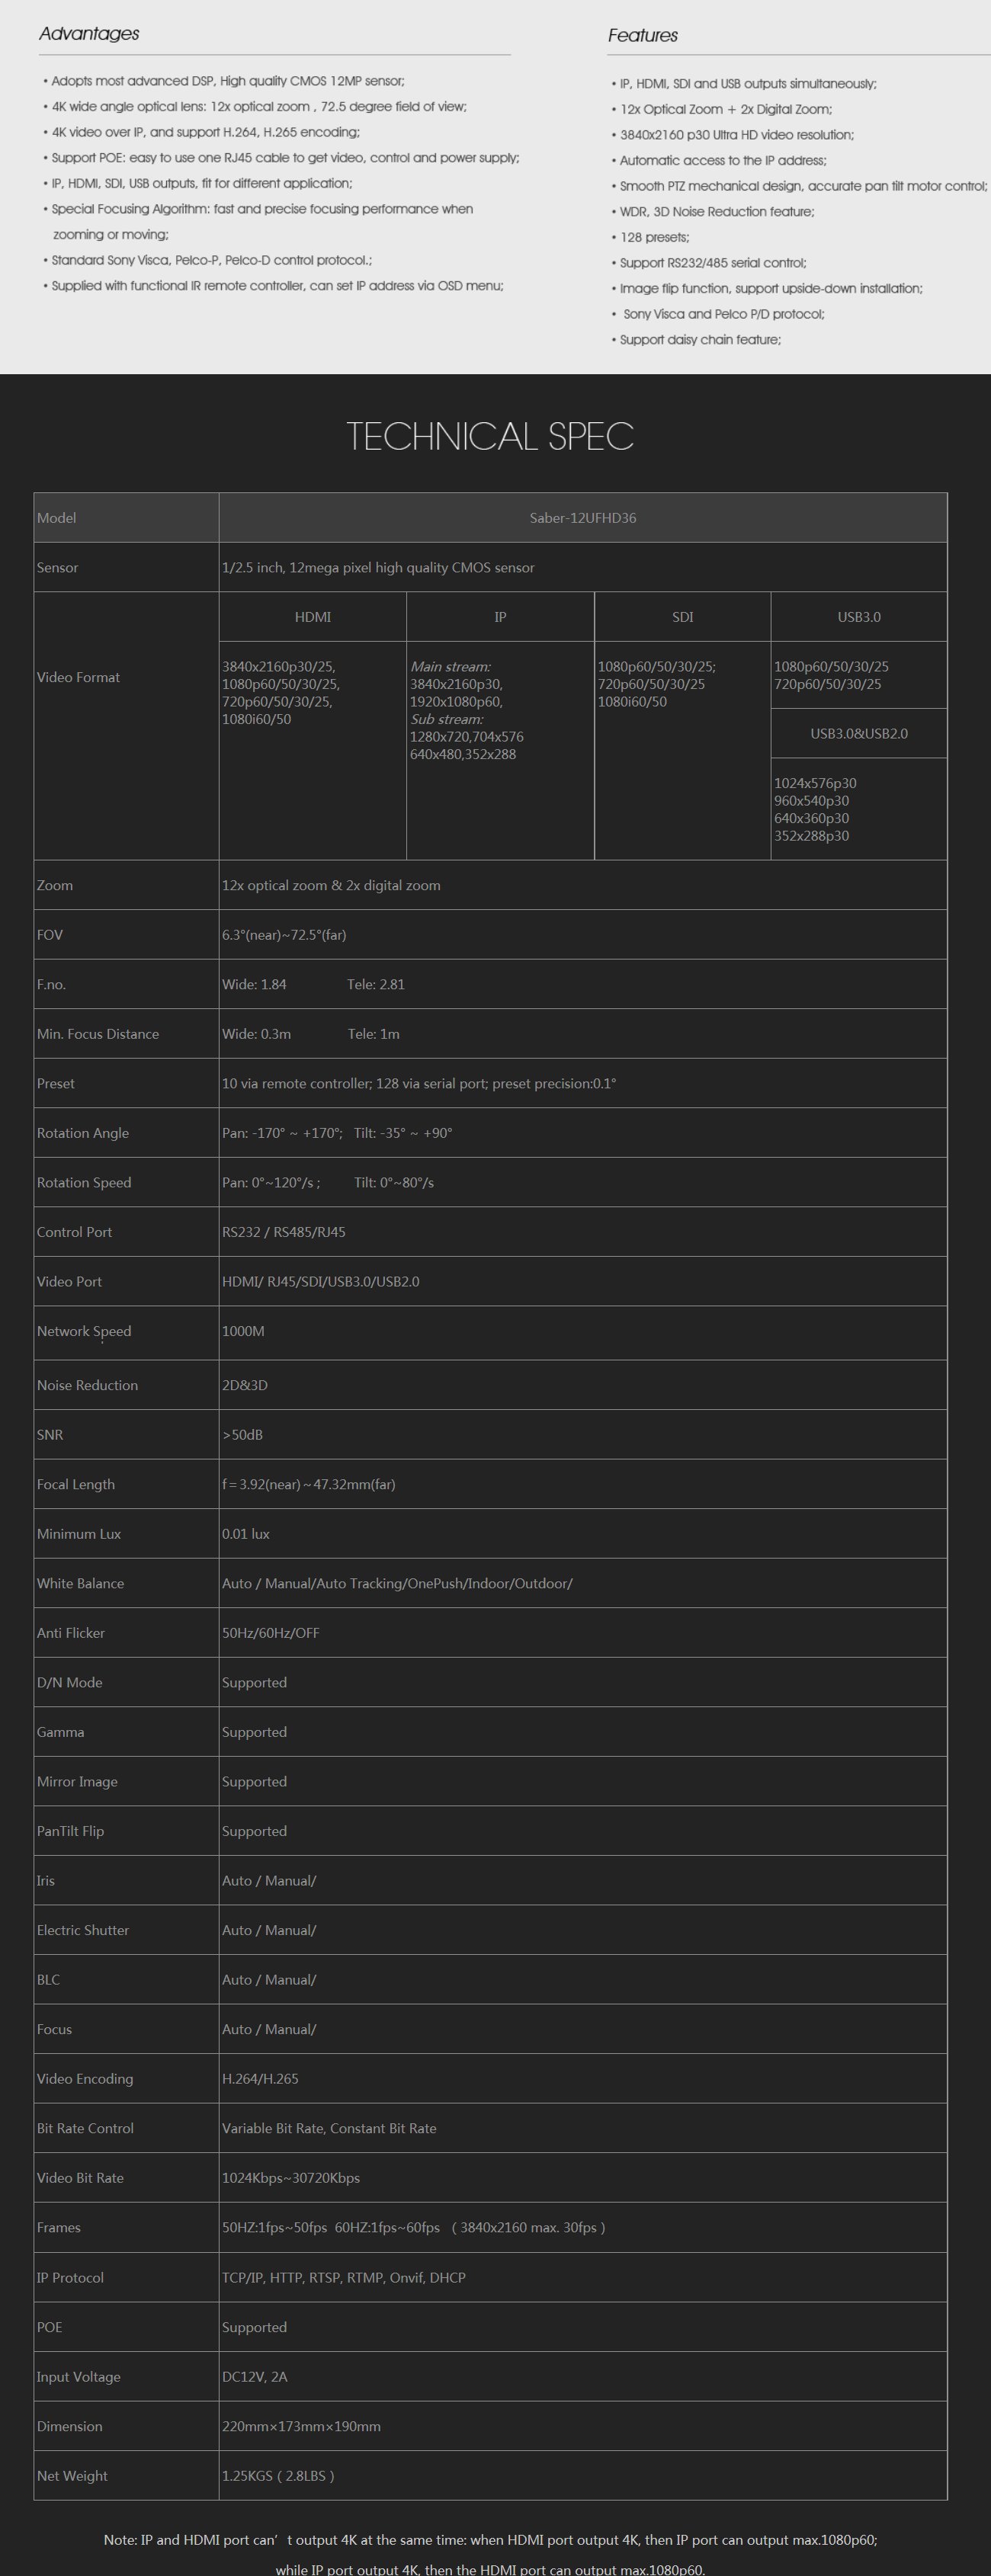Select the Features section heading
Viewport: 991px width, 2576px height.
pos(643,36)
